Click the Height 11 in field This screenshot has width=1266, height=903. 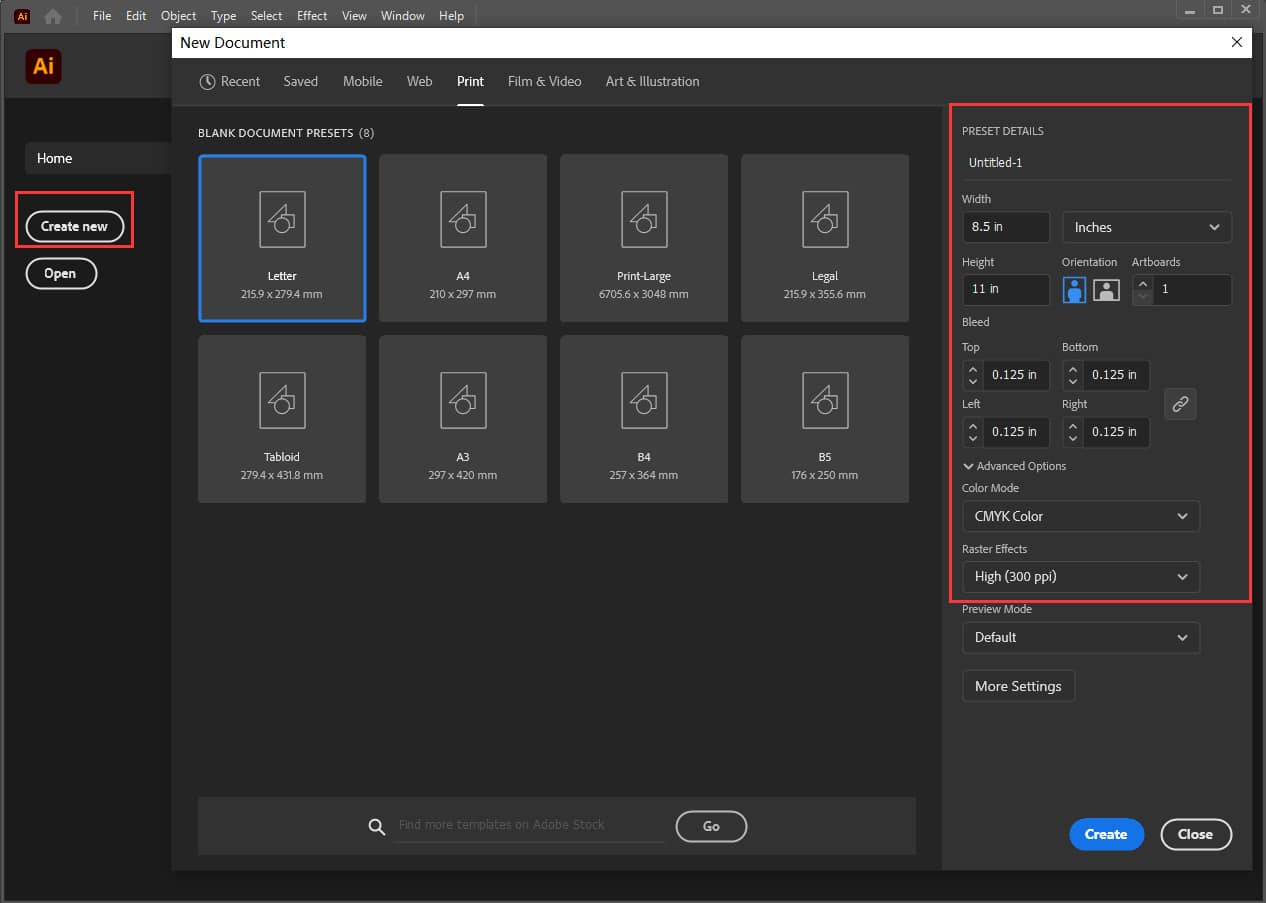click(1006, 289)
